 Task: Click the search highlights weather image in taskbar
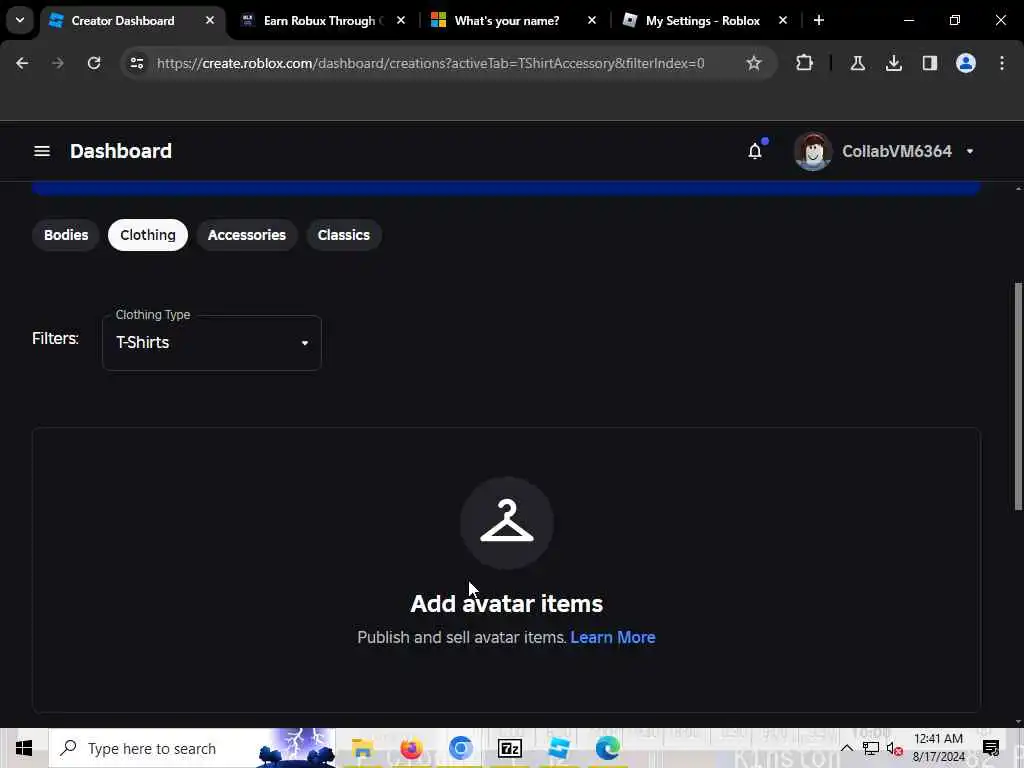coord(296,748)
